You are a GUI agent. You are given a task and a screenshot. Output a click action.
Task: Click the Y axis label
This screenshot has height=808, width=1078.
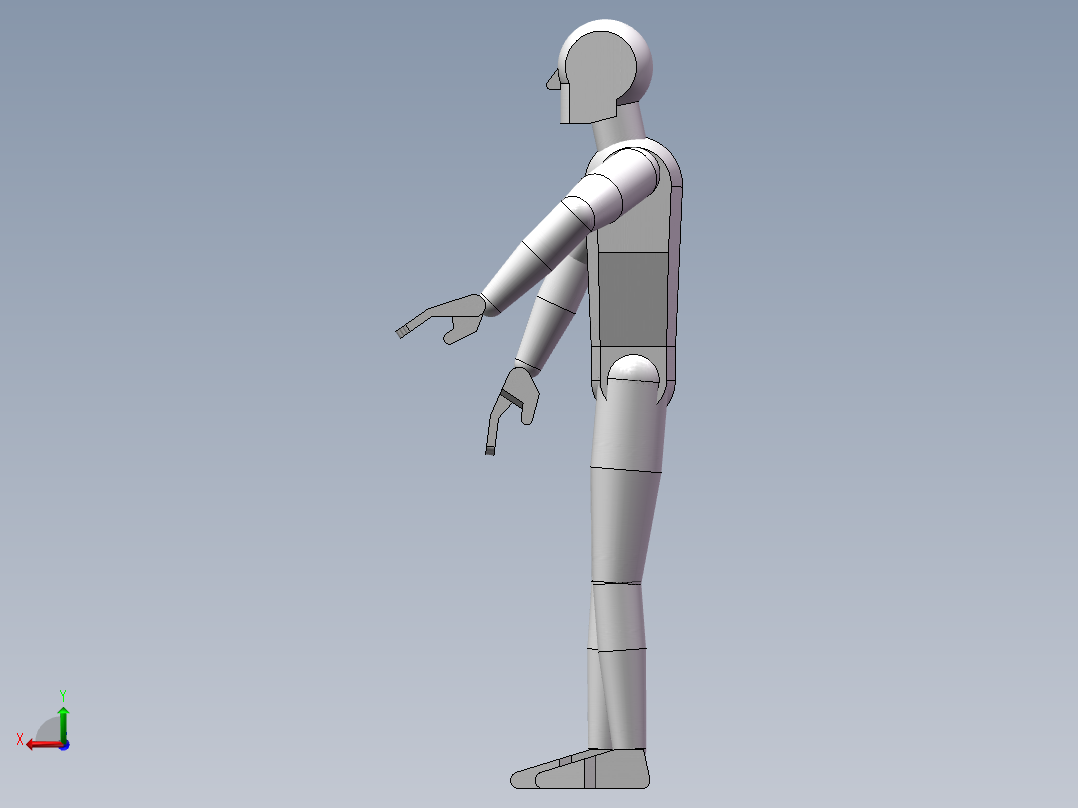(63, 694)
